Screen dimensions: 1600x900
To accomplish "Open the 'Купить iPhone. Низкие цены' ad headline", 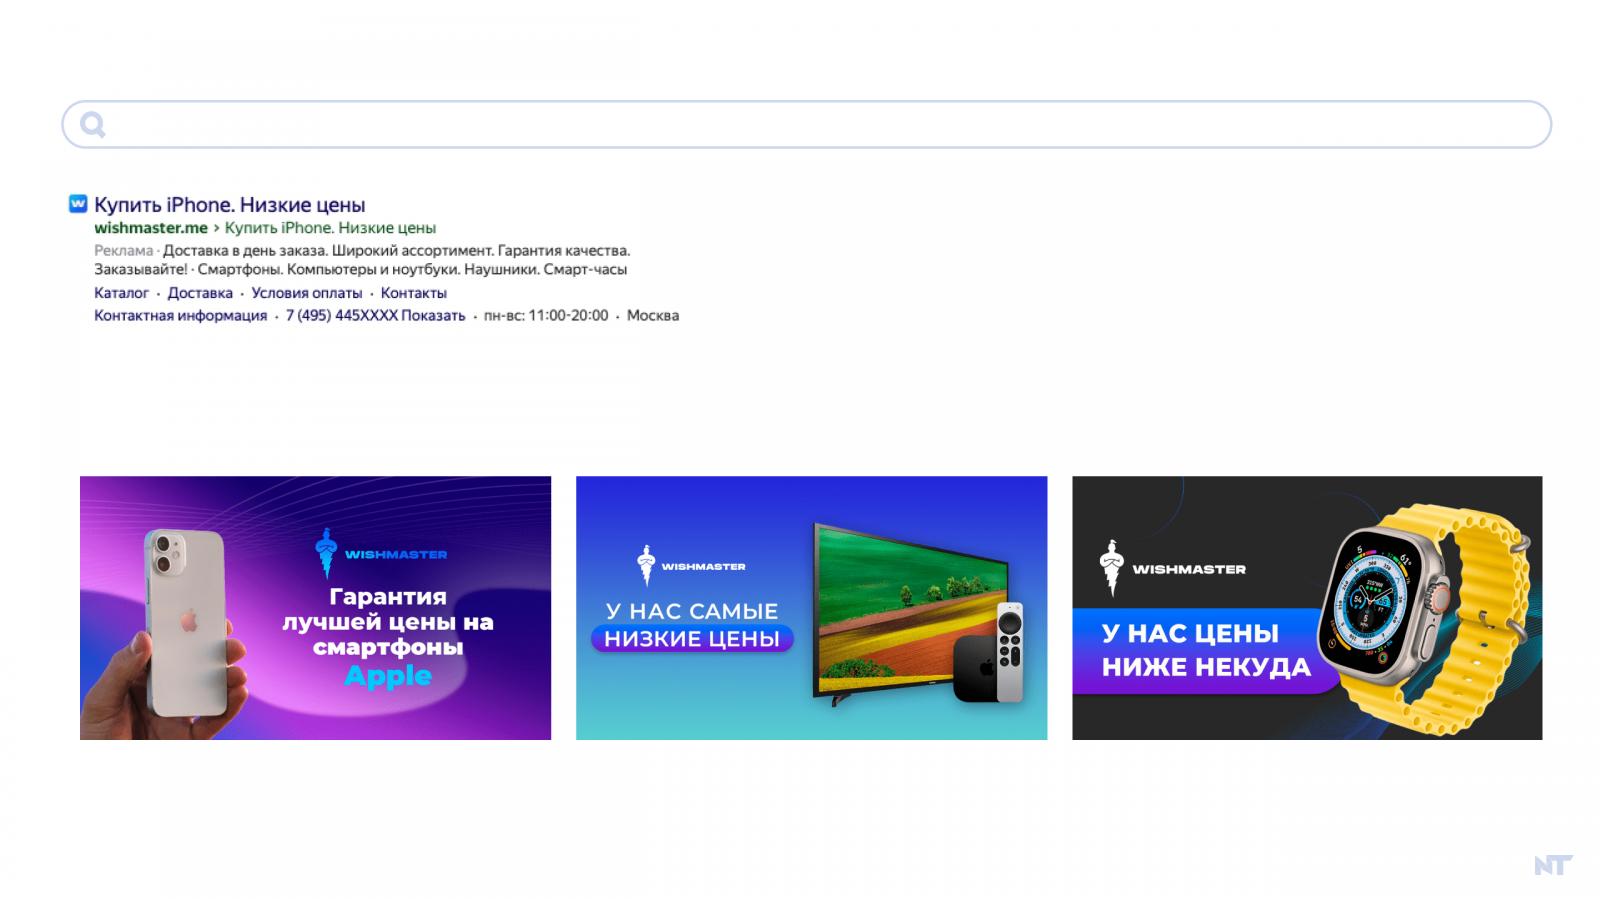I will click(x=230, y=205).
